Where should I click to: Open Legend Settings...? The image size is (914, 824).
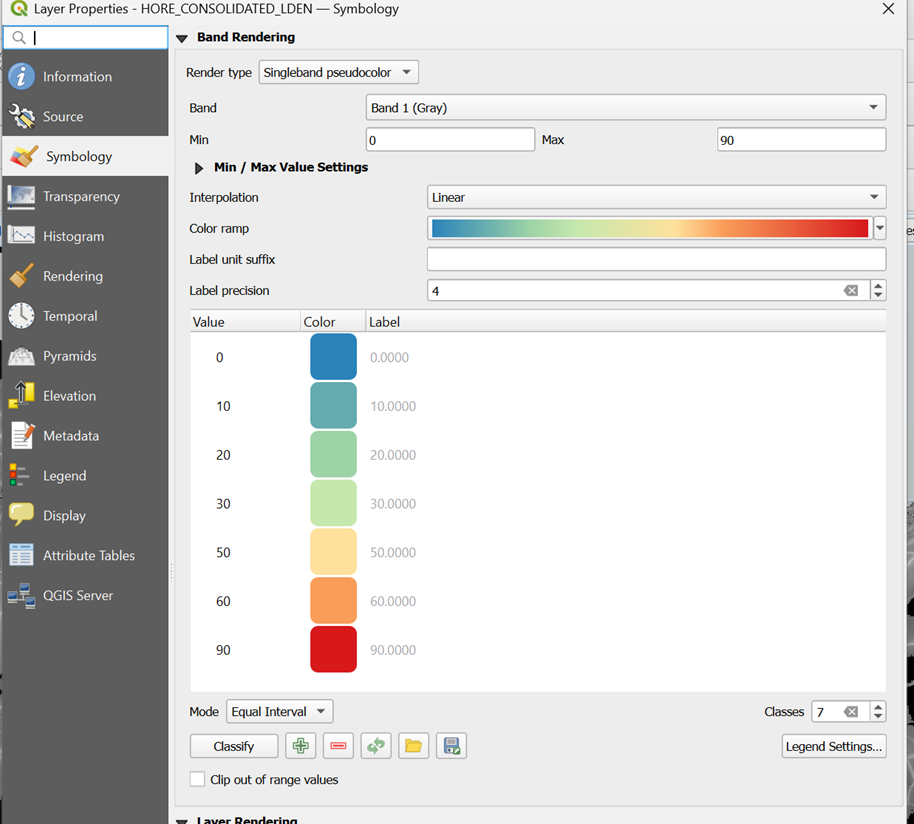(x=834, y=746)
